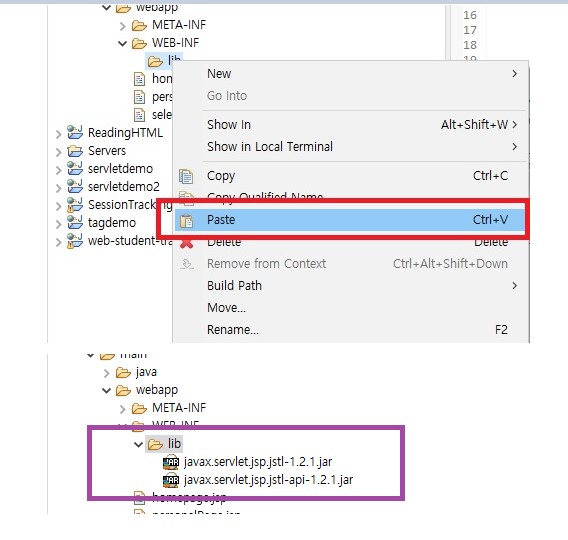Click line number 18 in editor gutter
Screen dimensions: 568x540
[x=470, y=45]
